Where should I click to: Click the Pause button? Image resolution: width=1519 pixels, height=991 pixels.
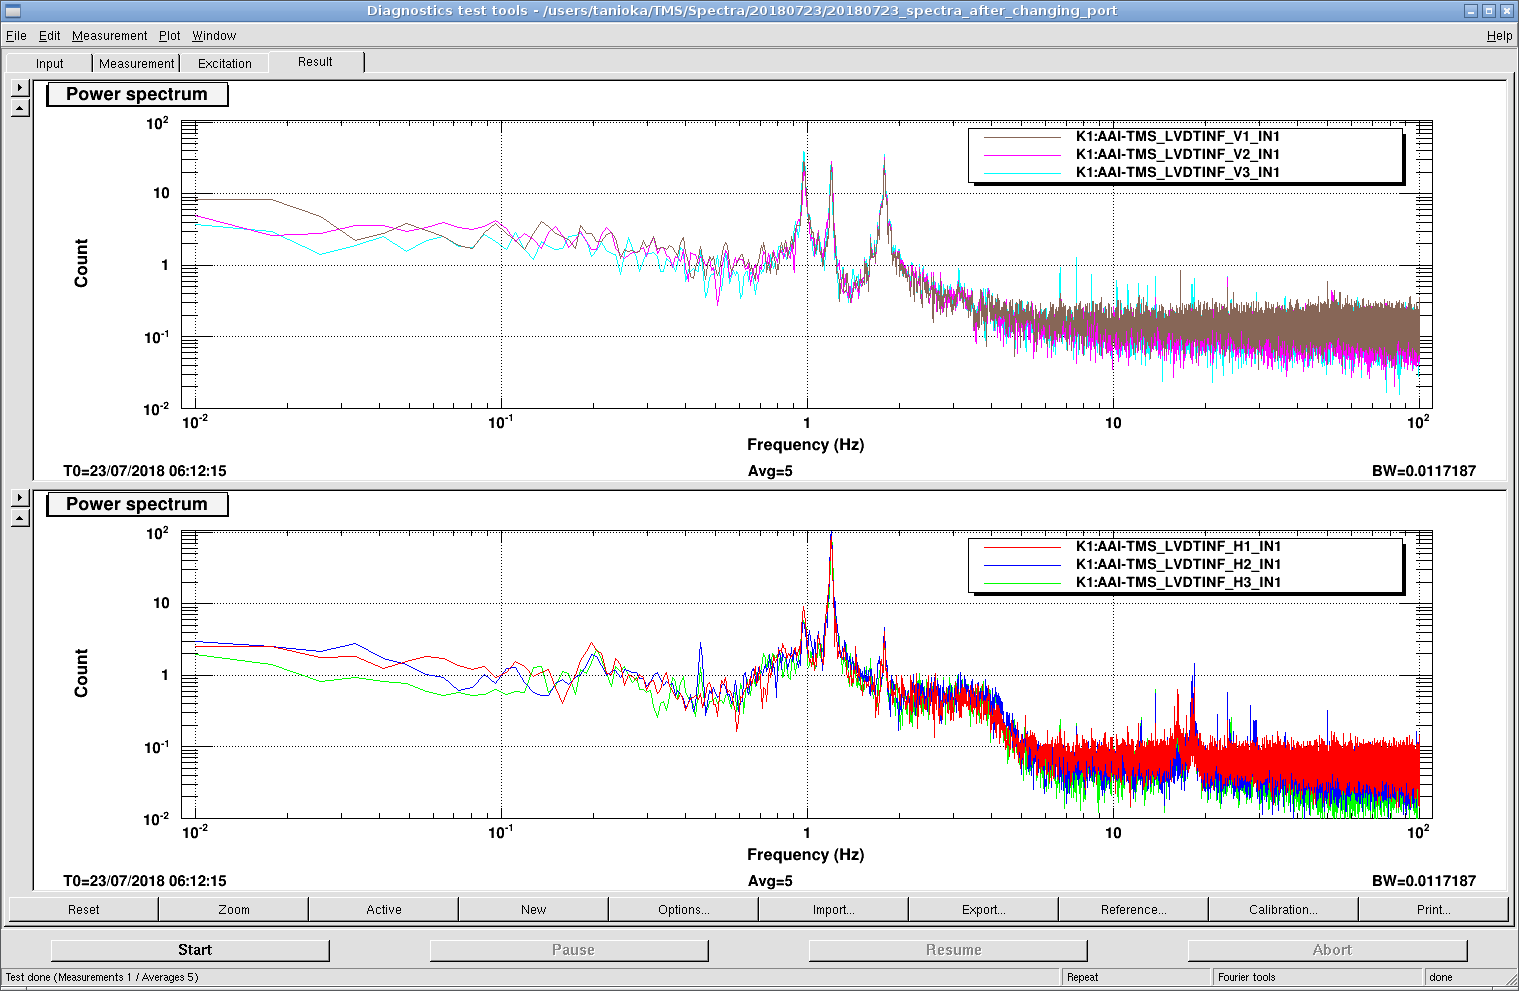pyautogui.click(x=569, y=950)
